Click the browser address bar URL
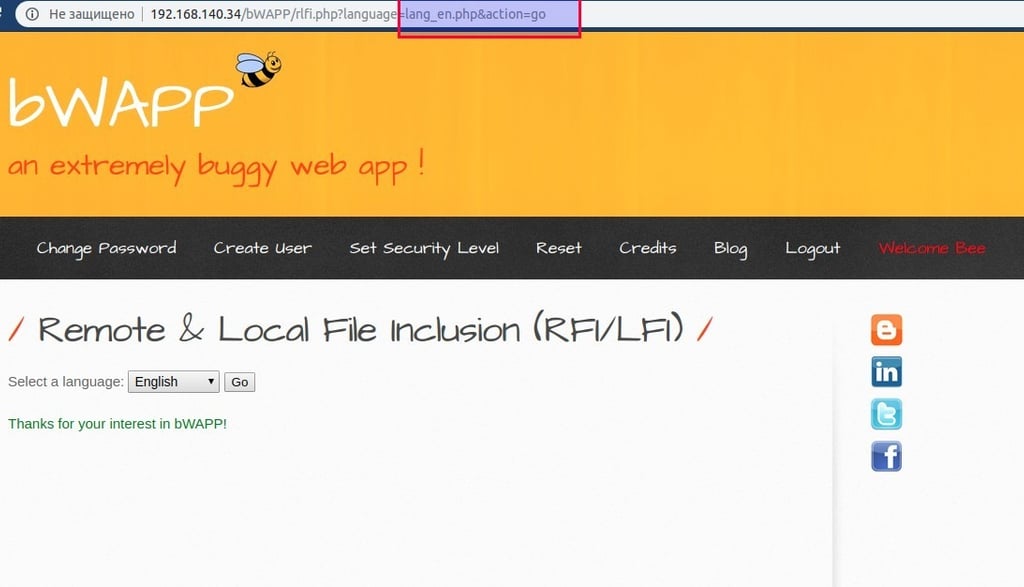 [x=348, y=14]
